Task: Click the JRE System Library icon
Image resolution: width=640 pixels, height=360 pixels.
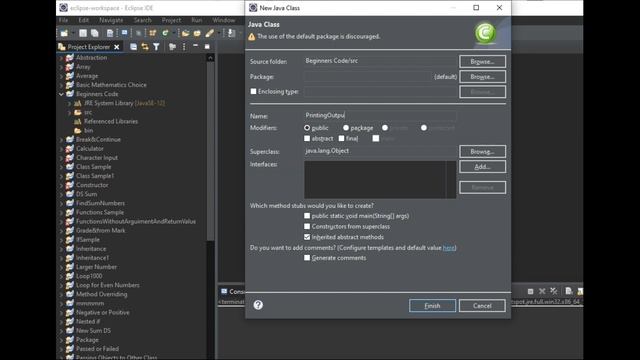Action: 78,103
